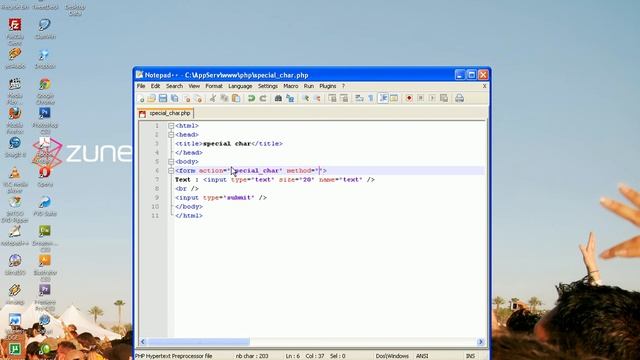640x360 pixels.
Task: Click 'Ln : 6' in the status bar
Action: 292,356
